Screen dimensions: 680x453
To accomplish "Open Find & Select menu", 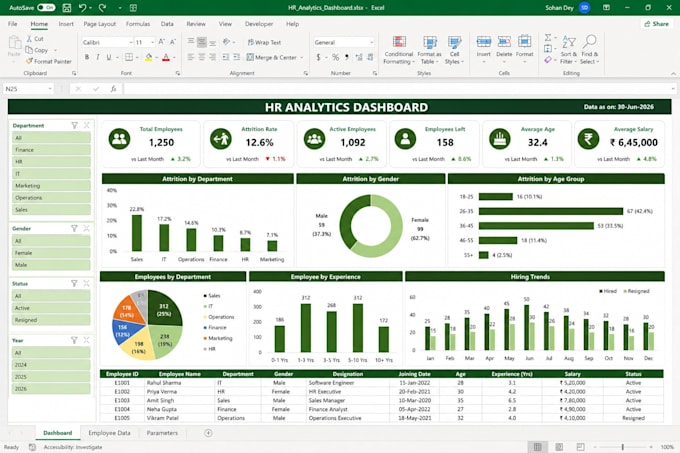I will click(x=589, y=50).
